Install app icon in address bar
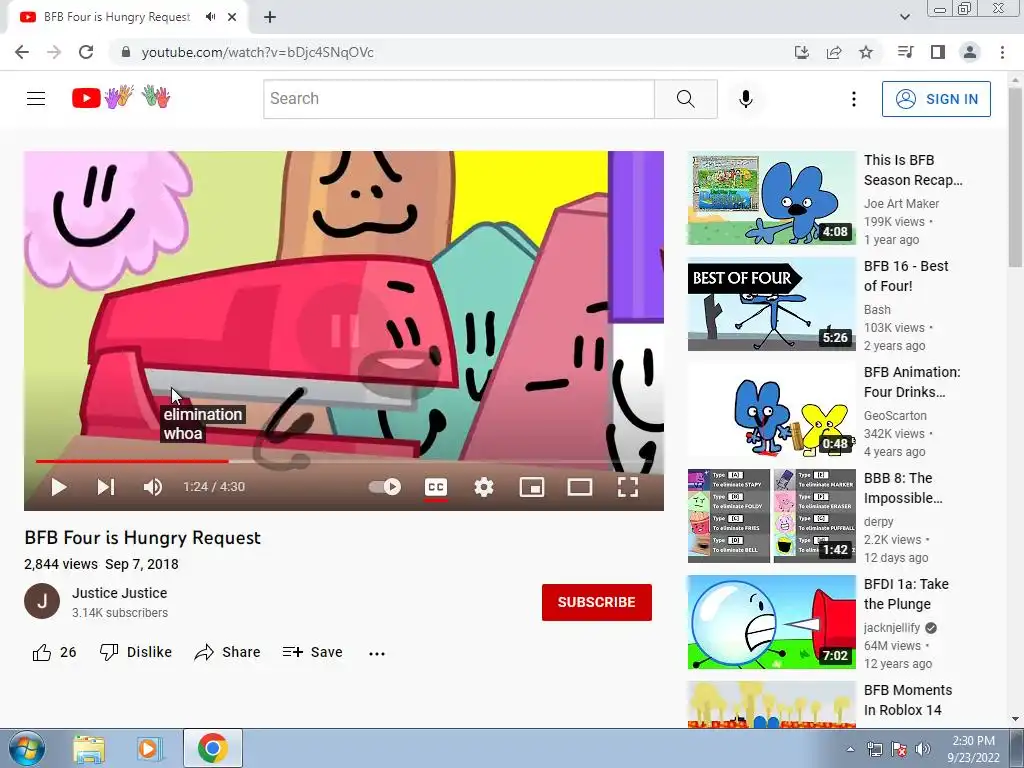 tap(802, 52)
